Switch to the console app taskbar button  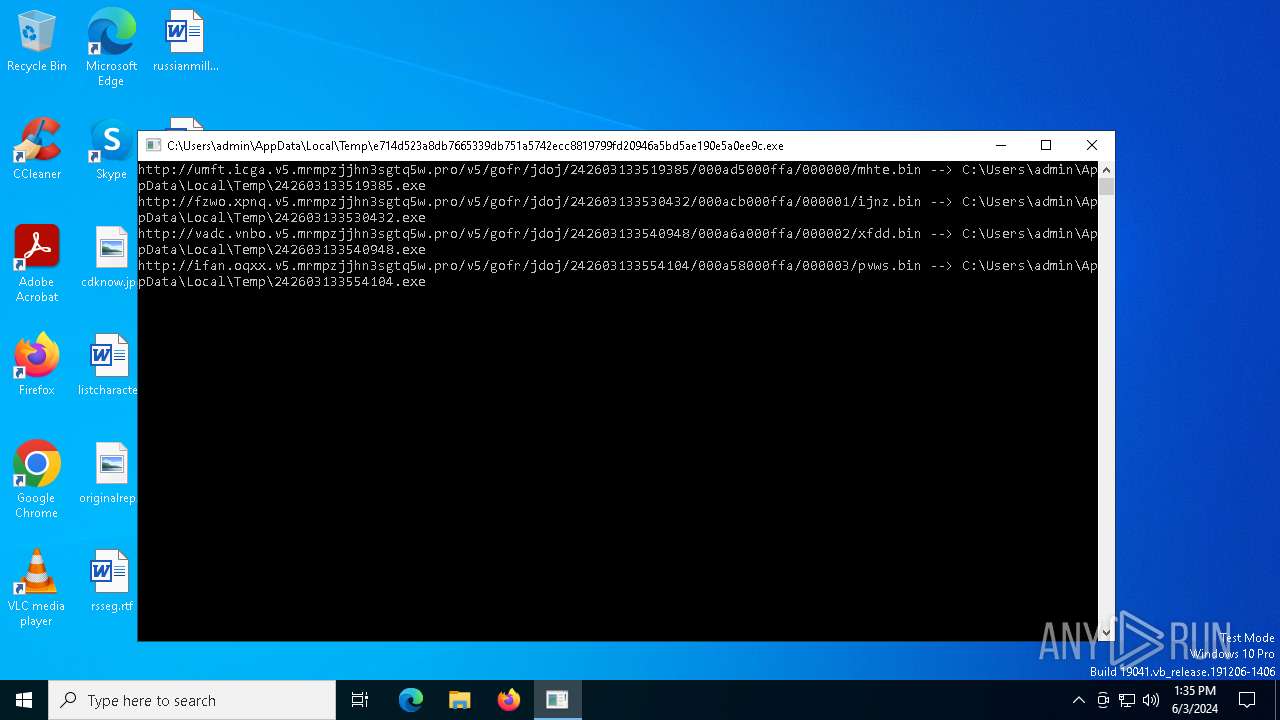(x=557, y=700)
